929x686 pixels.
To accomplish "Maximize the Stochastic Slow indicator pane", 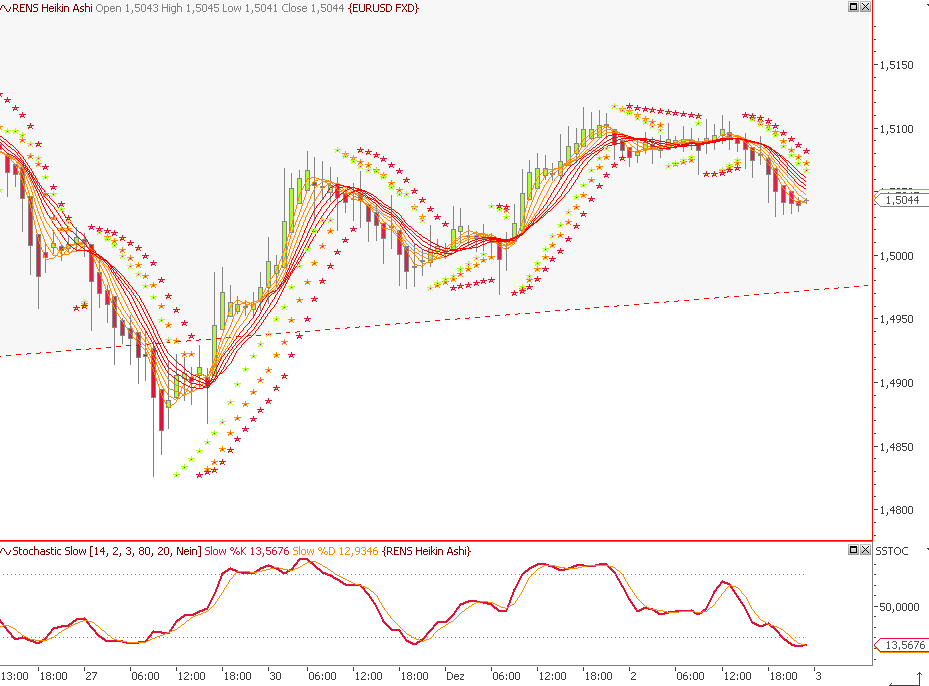I will [x=854, y=550].
